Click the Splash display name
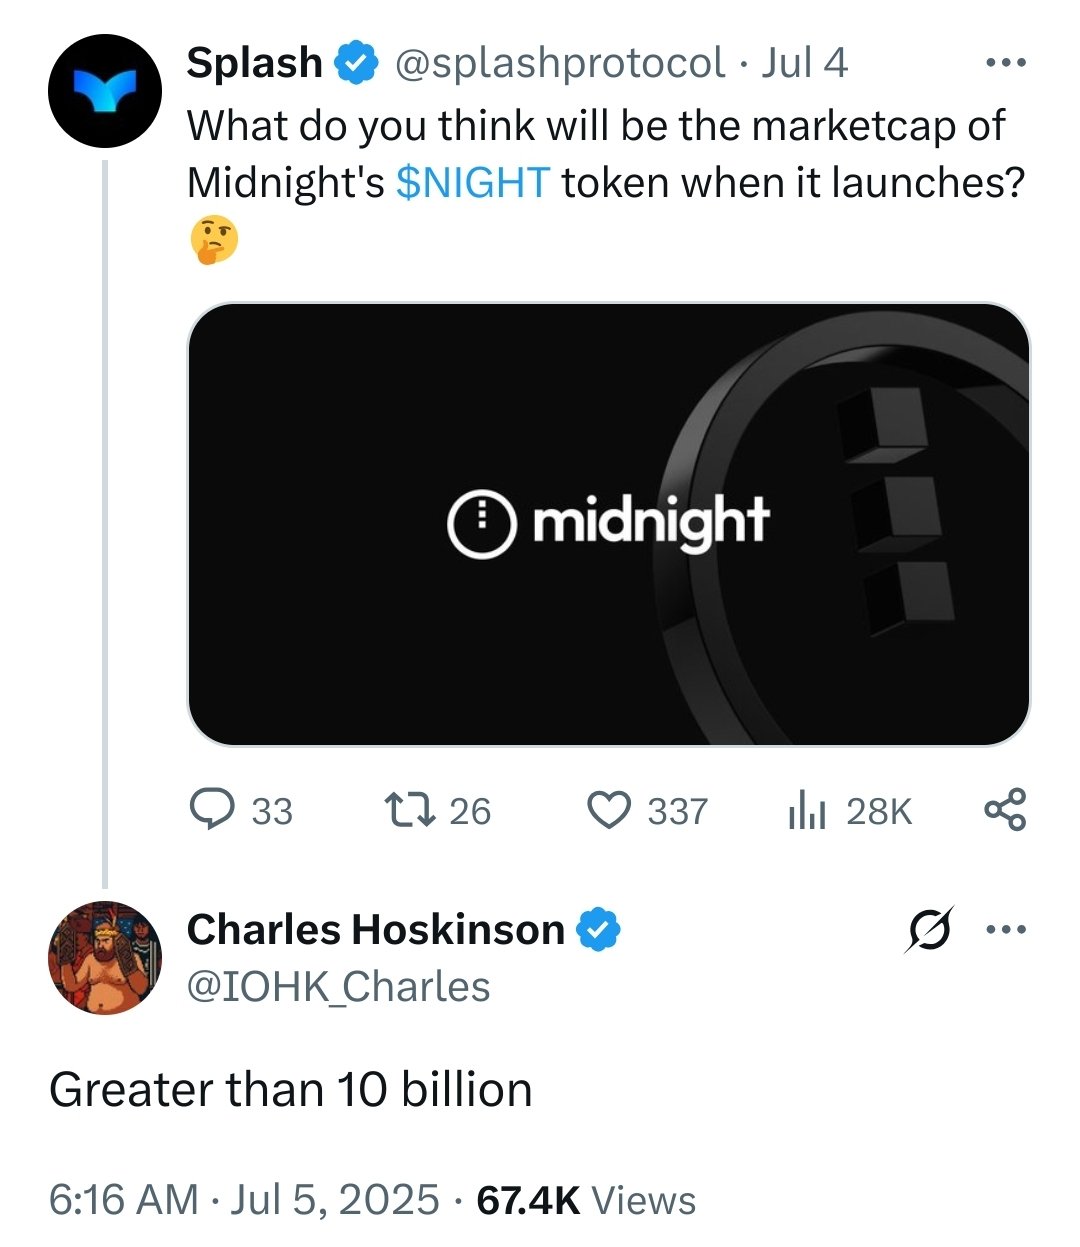 coord(254,63)
